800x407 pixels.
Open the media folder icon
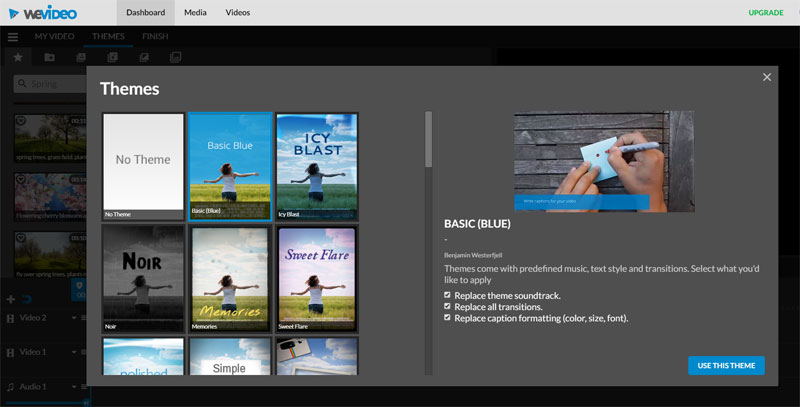49,57
